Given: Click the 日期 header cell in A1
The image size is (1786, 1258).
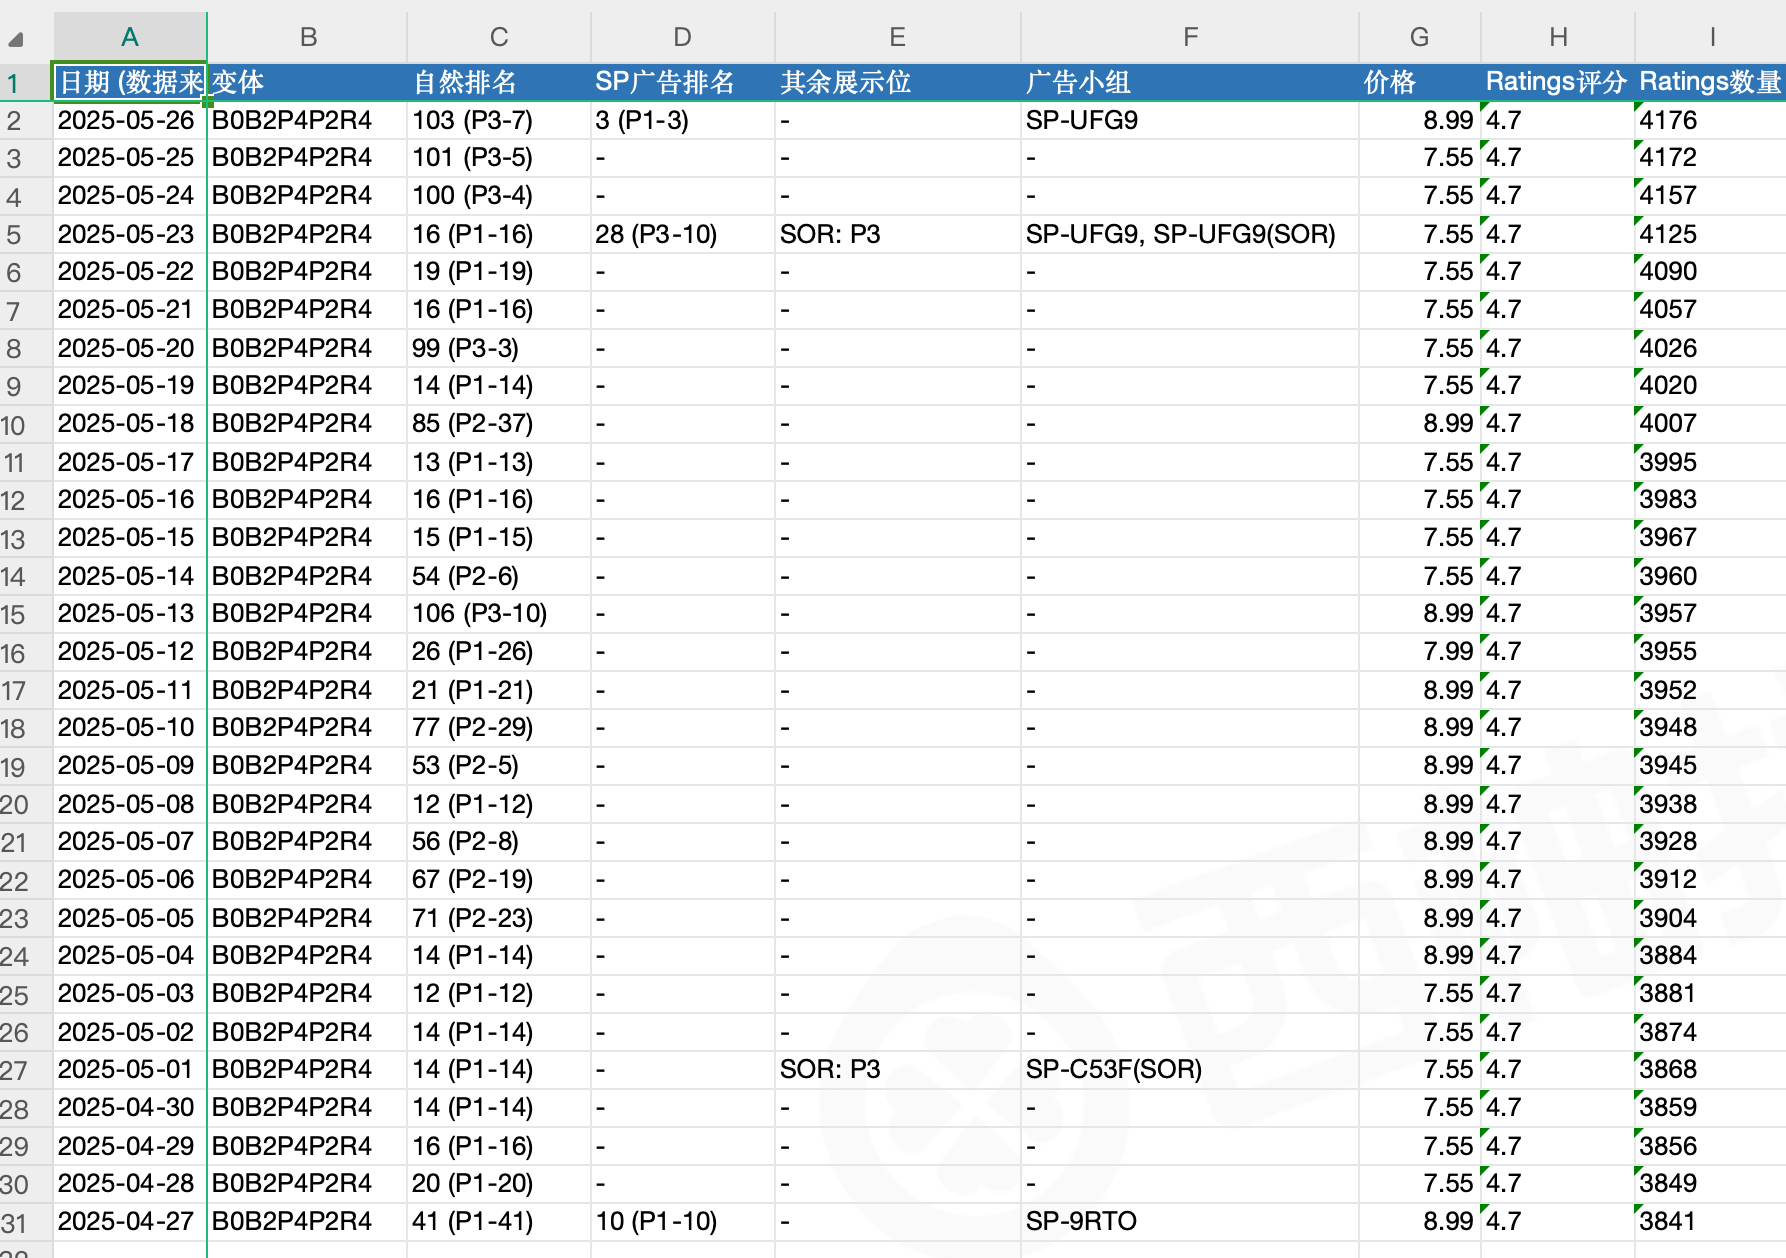Looking at the screenshot, I should [130, 82].
